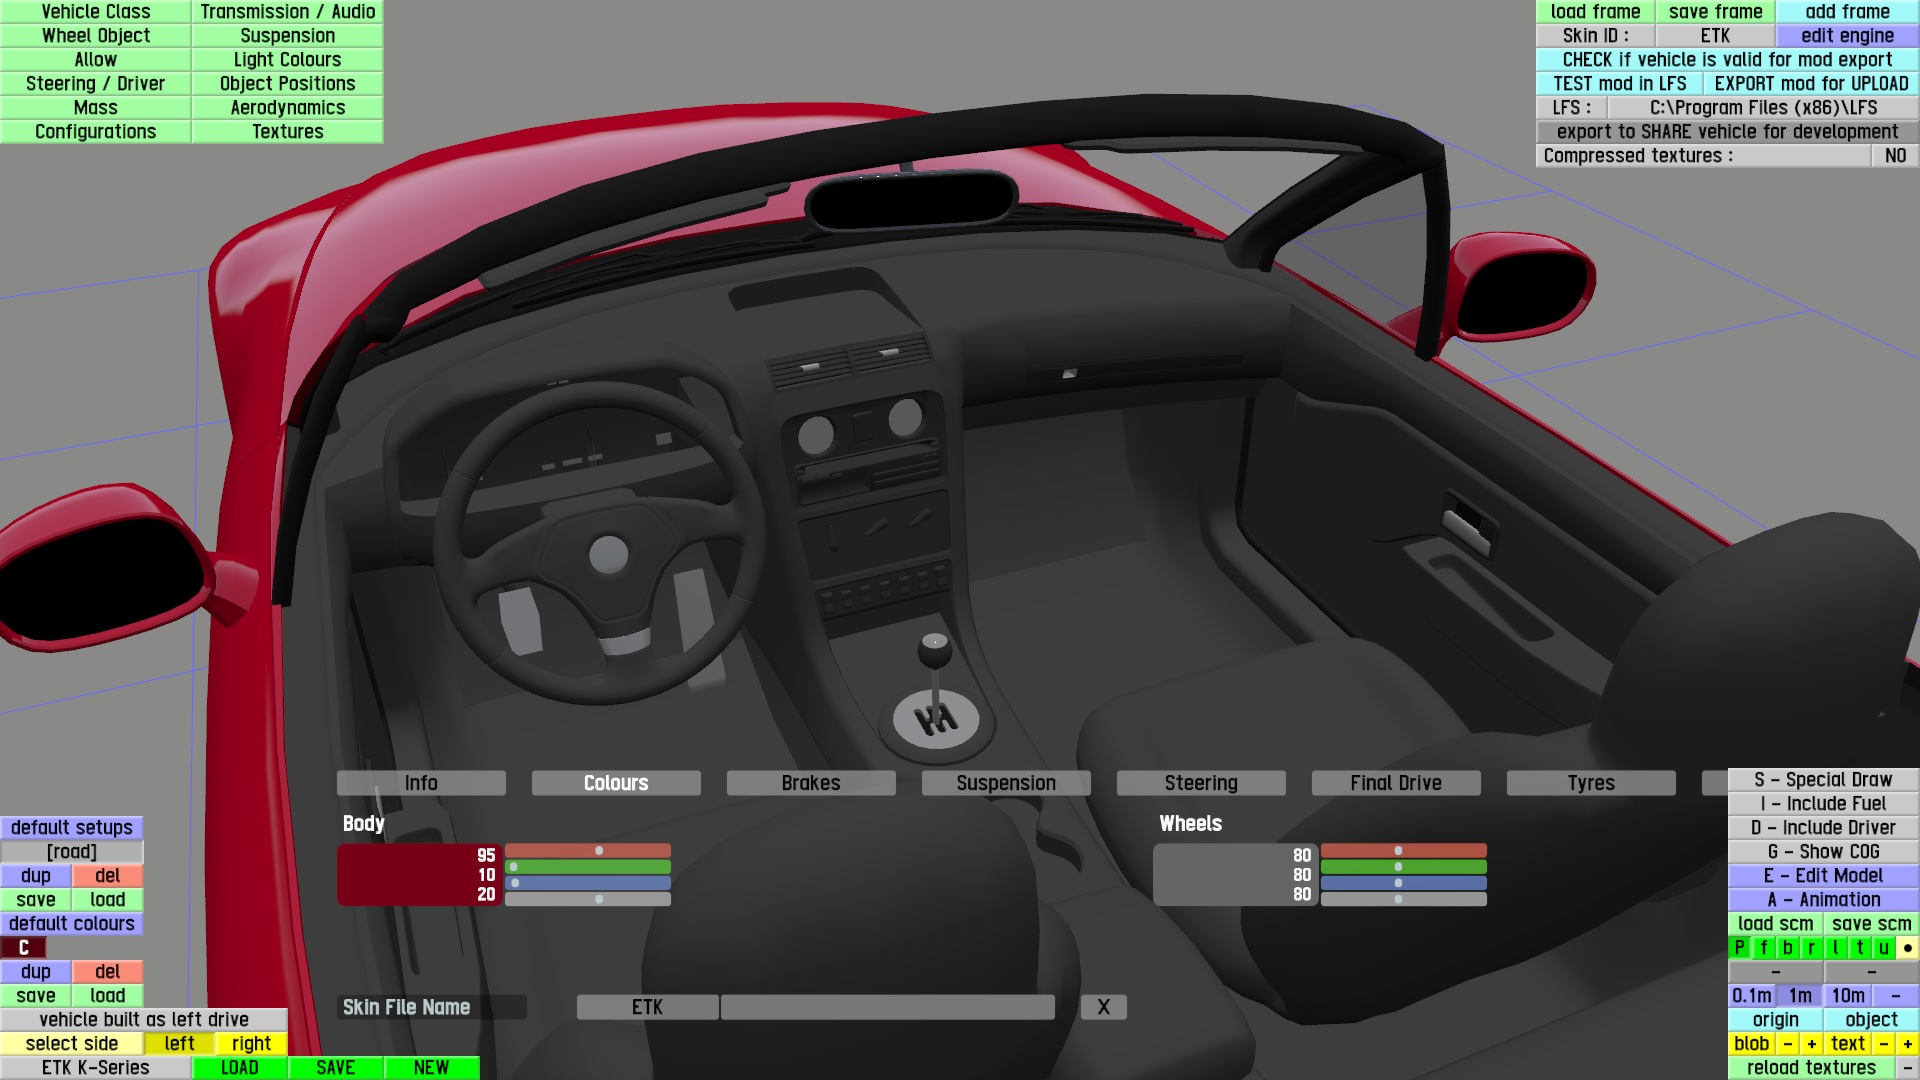Click the dark red C colour swatch
The height and width of the screenshot is (1080, 1920).
[x=24, y=948]
